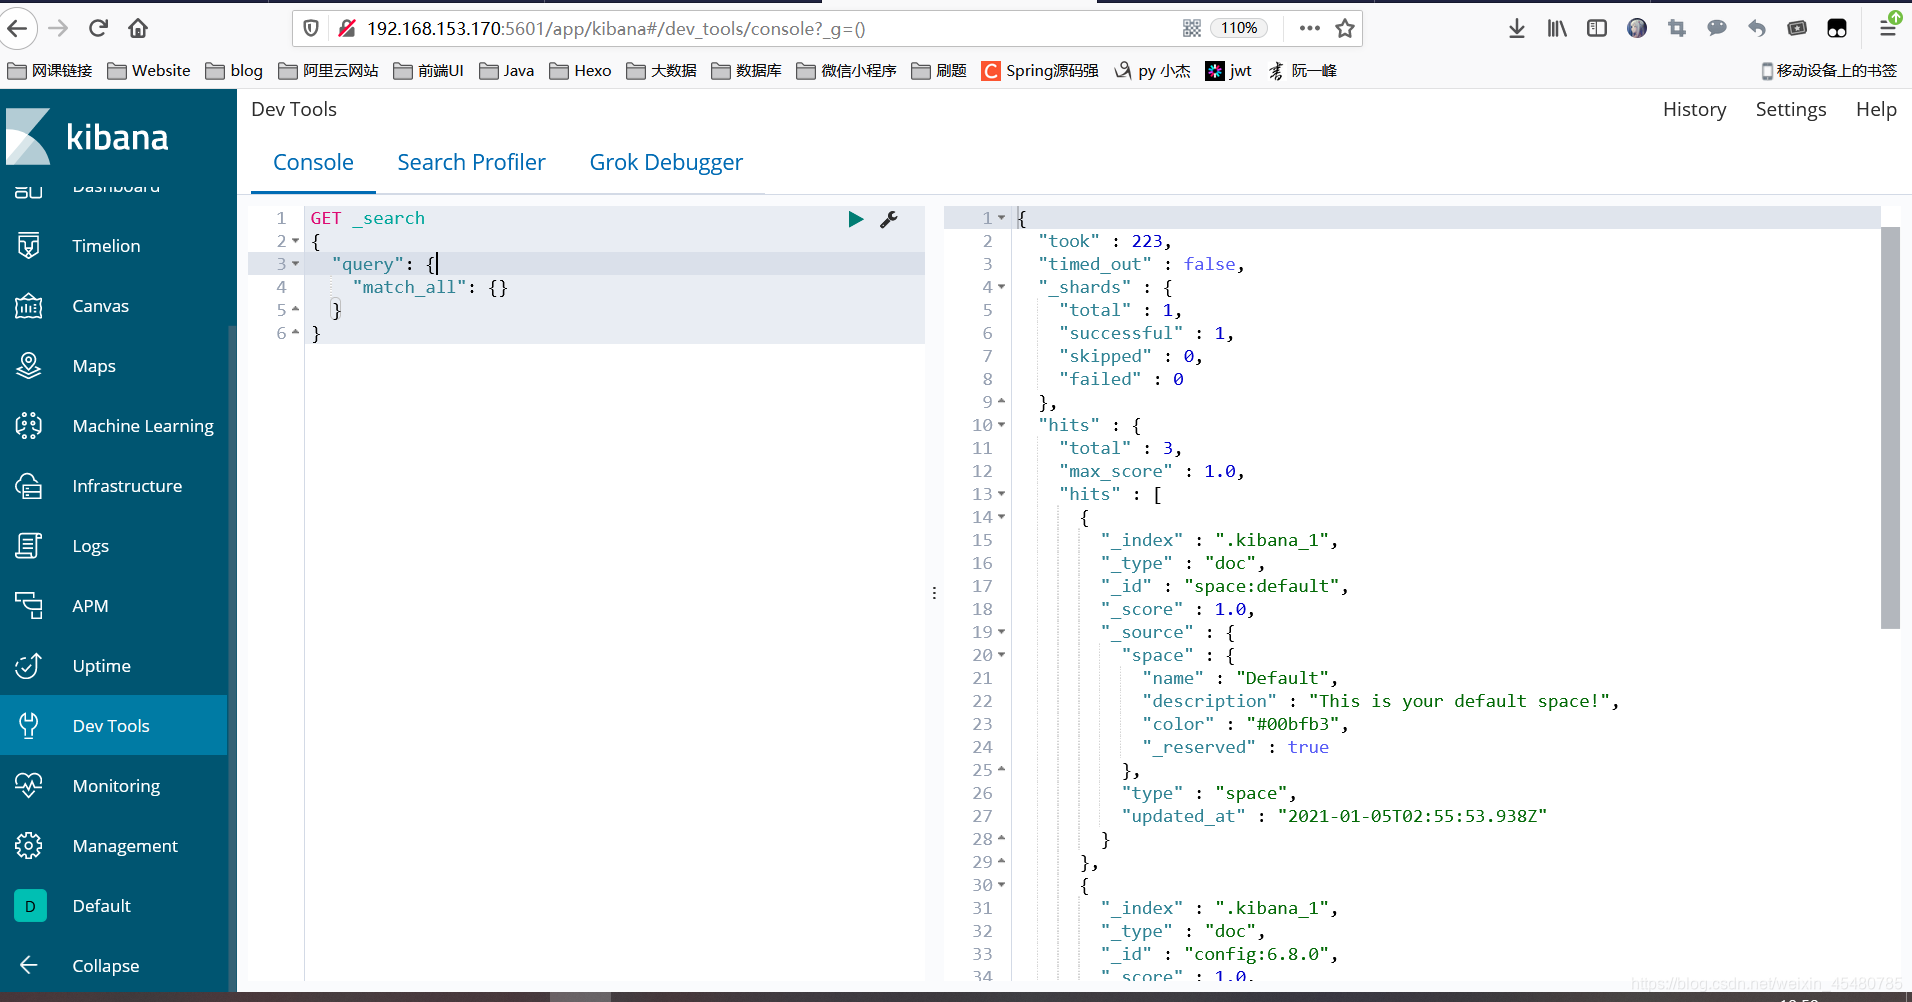Open the browser hamburger menu
Image resolution: width=1912 pixels, height=1002 pixels.
pos(1888,28)
